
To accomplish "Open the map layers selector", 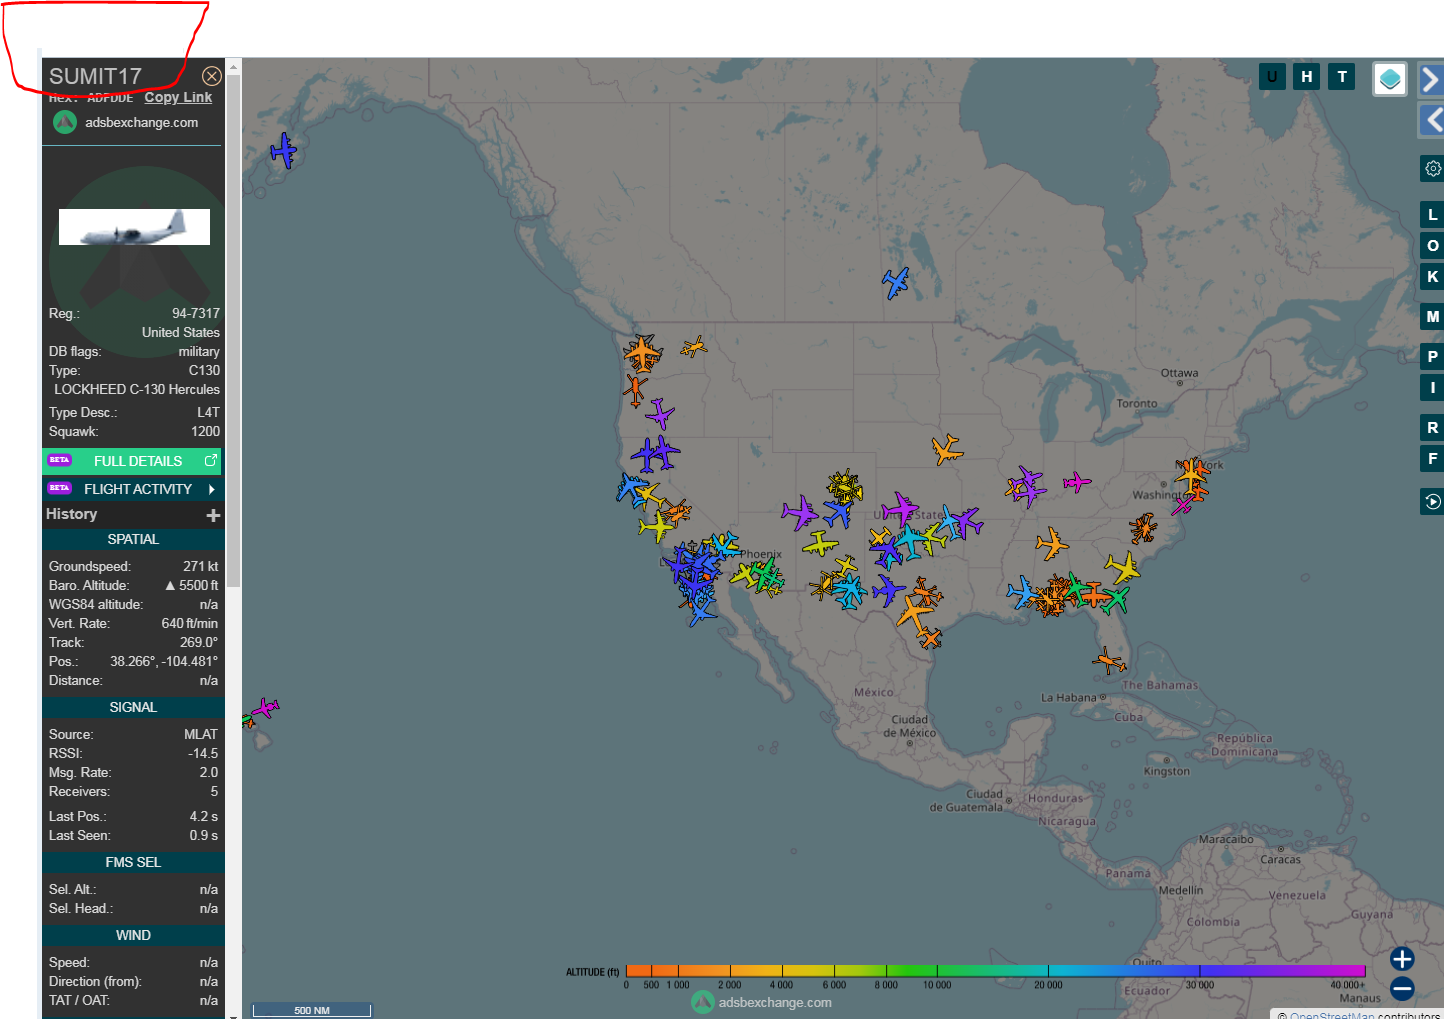I will (x=1390, y=79).
